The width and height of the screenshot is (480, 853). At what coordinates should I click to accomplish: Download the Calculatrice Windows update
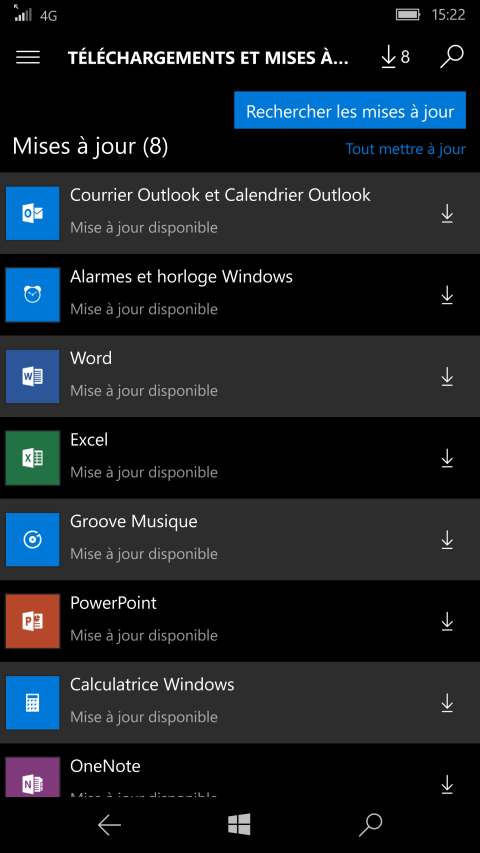click(447, 703)
